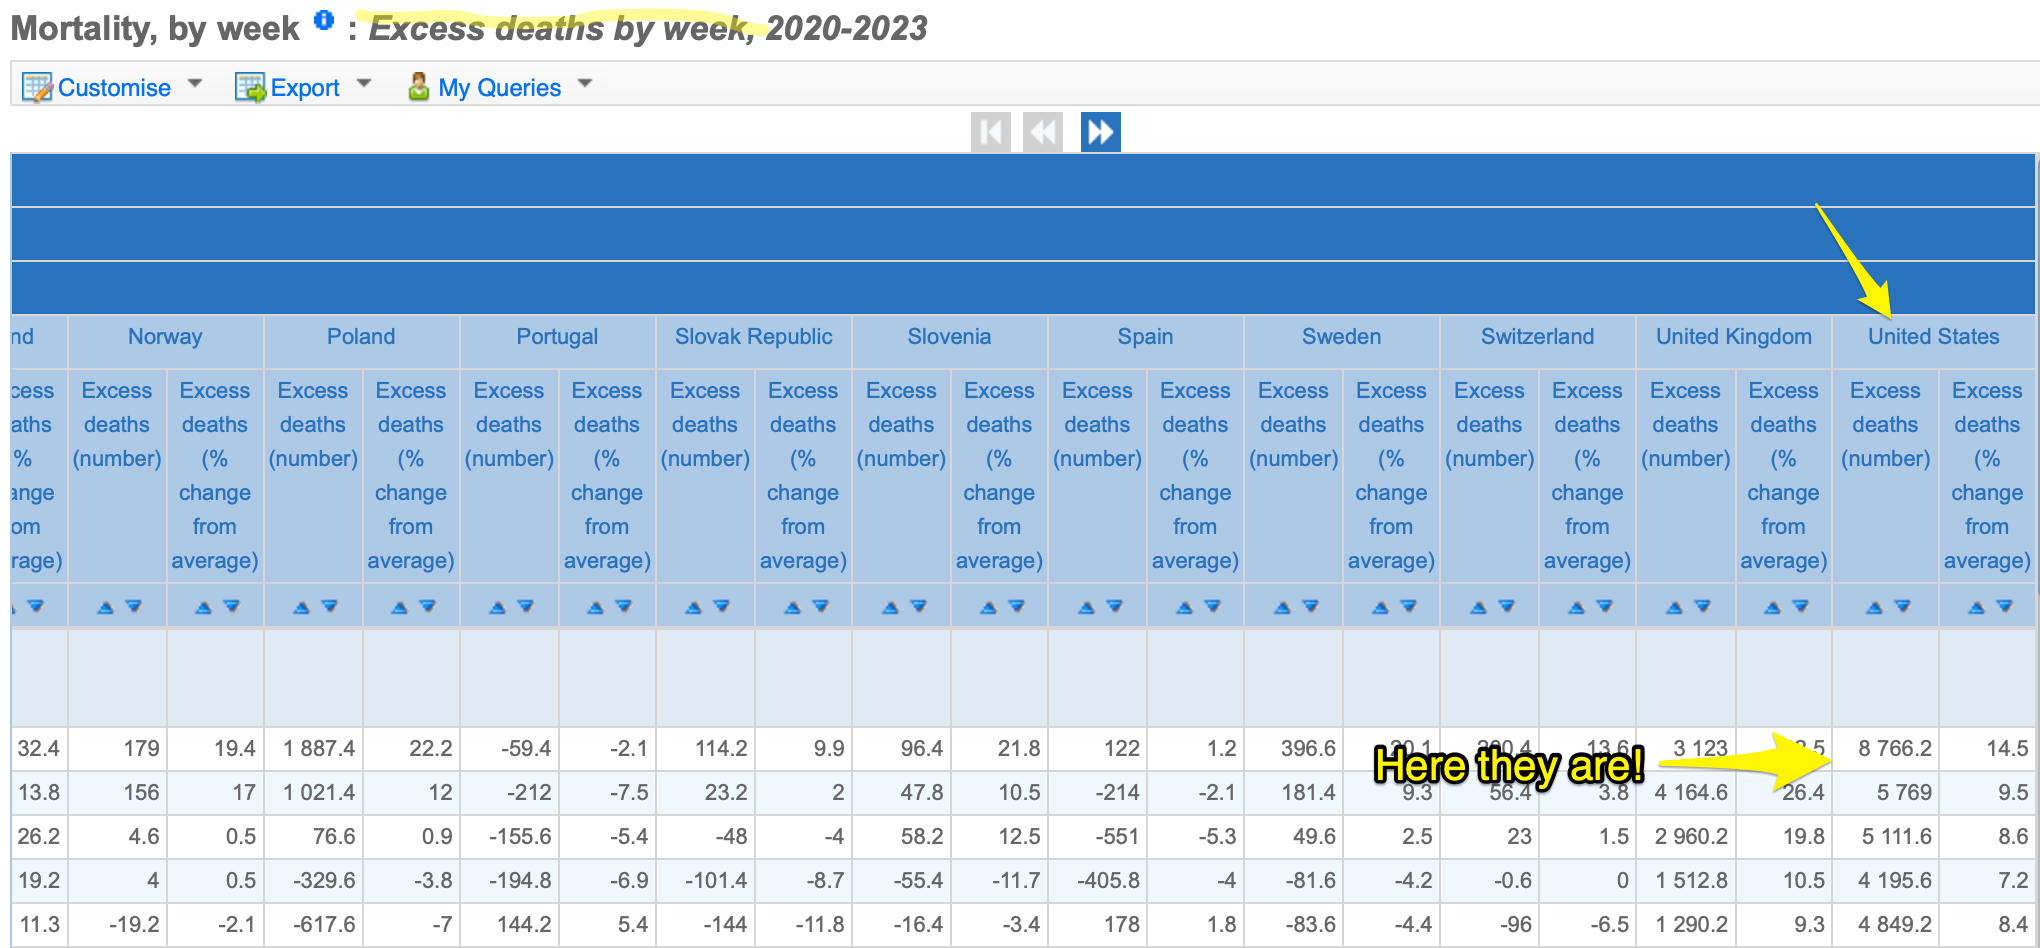Sort Slovak Republic deaths number ascending

point(693,607)
